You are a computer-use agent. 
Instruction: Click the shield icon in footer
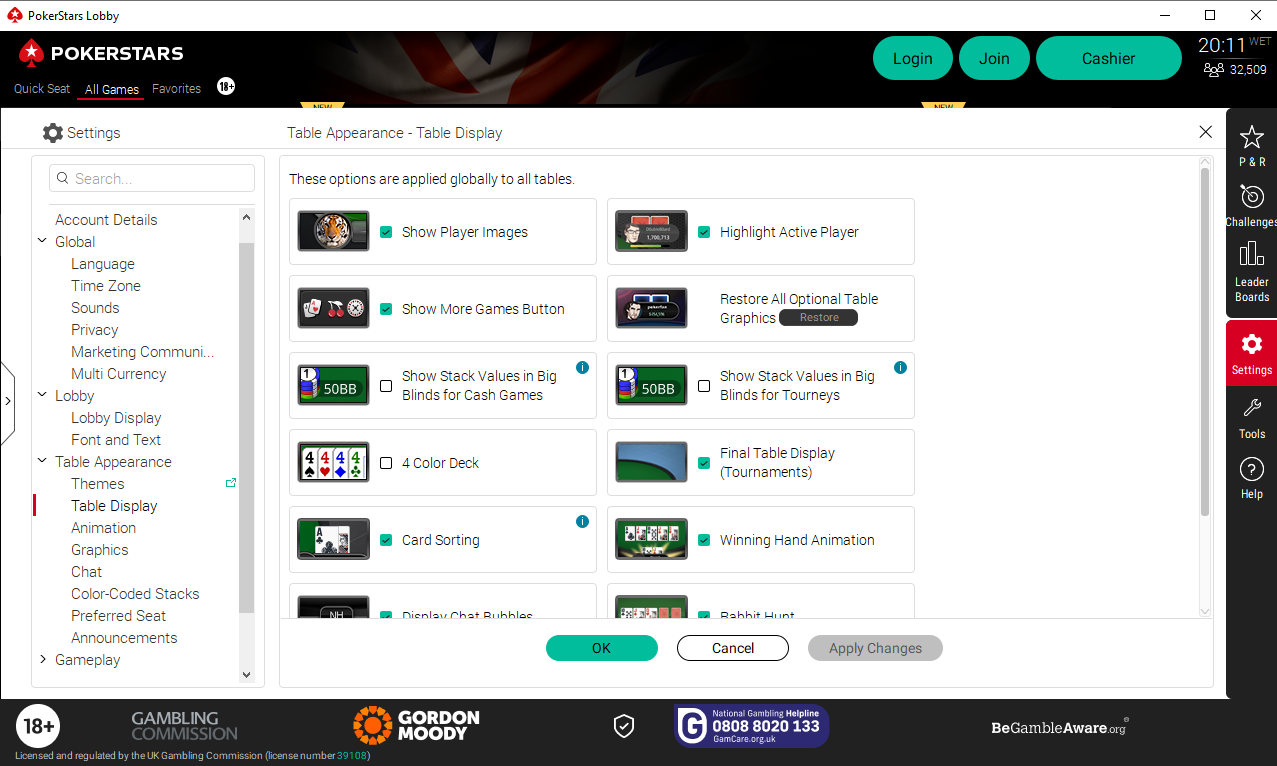[x=624, y=727]
